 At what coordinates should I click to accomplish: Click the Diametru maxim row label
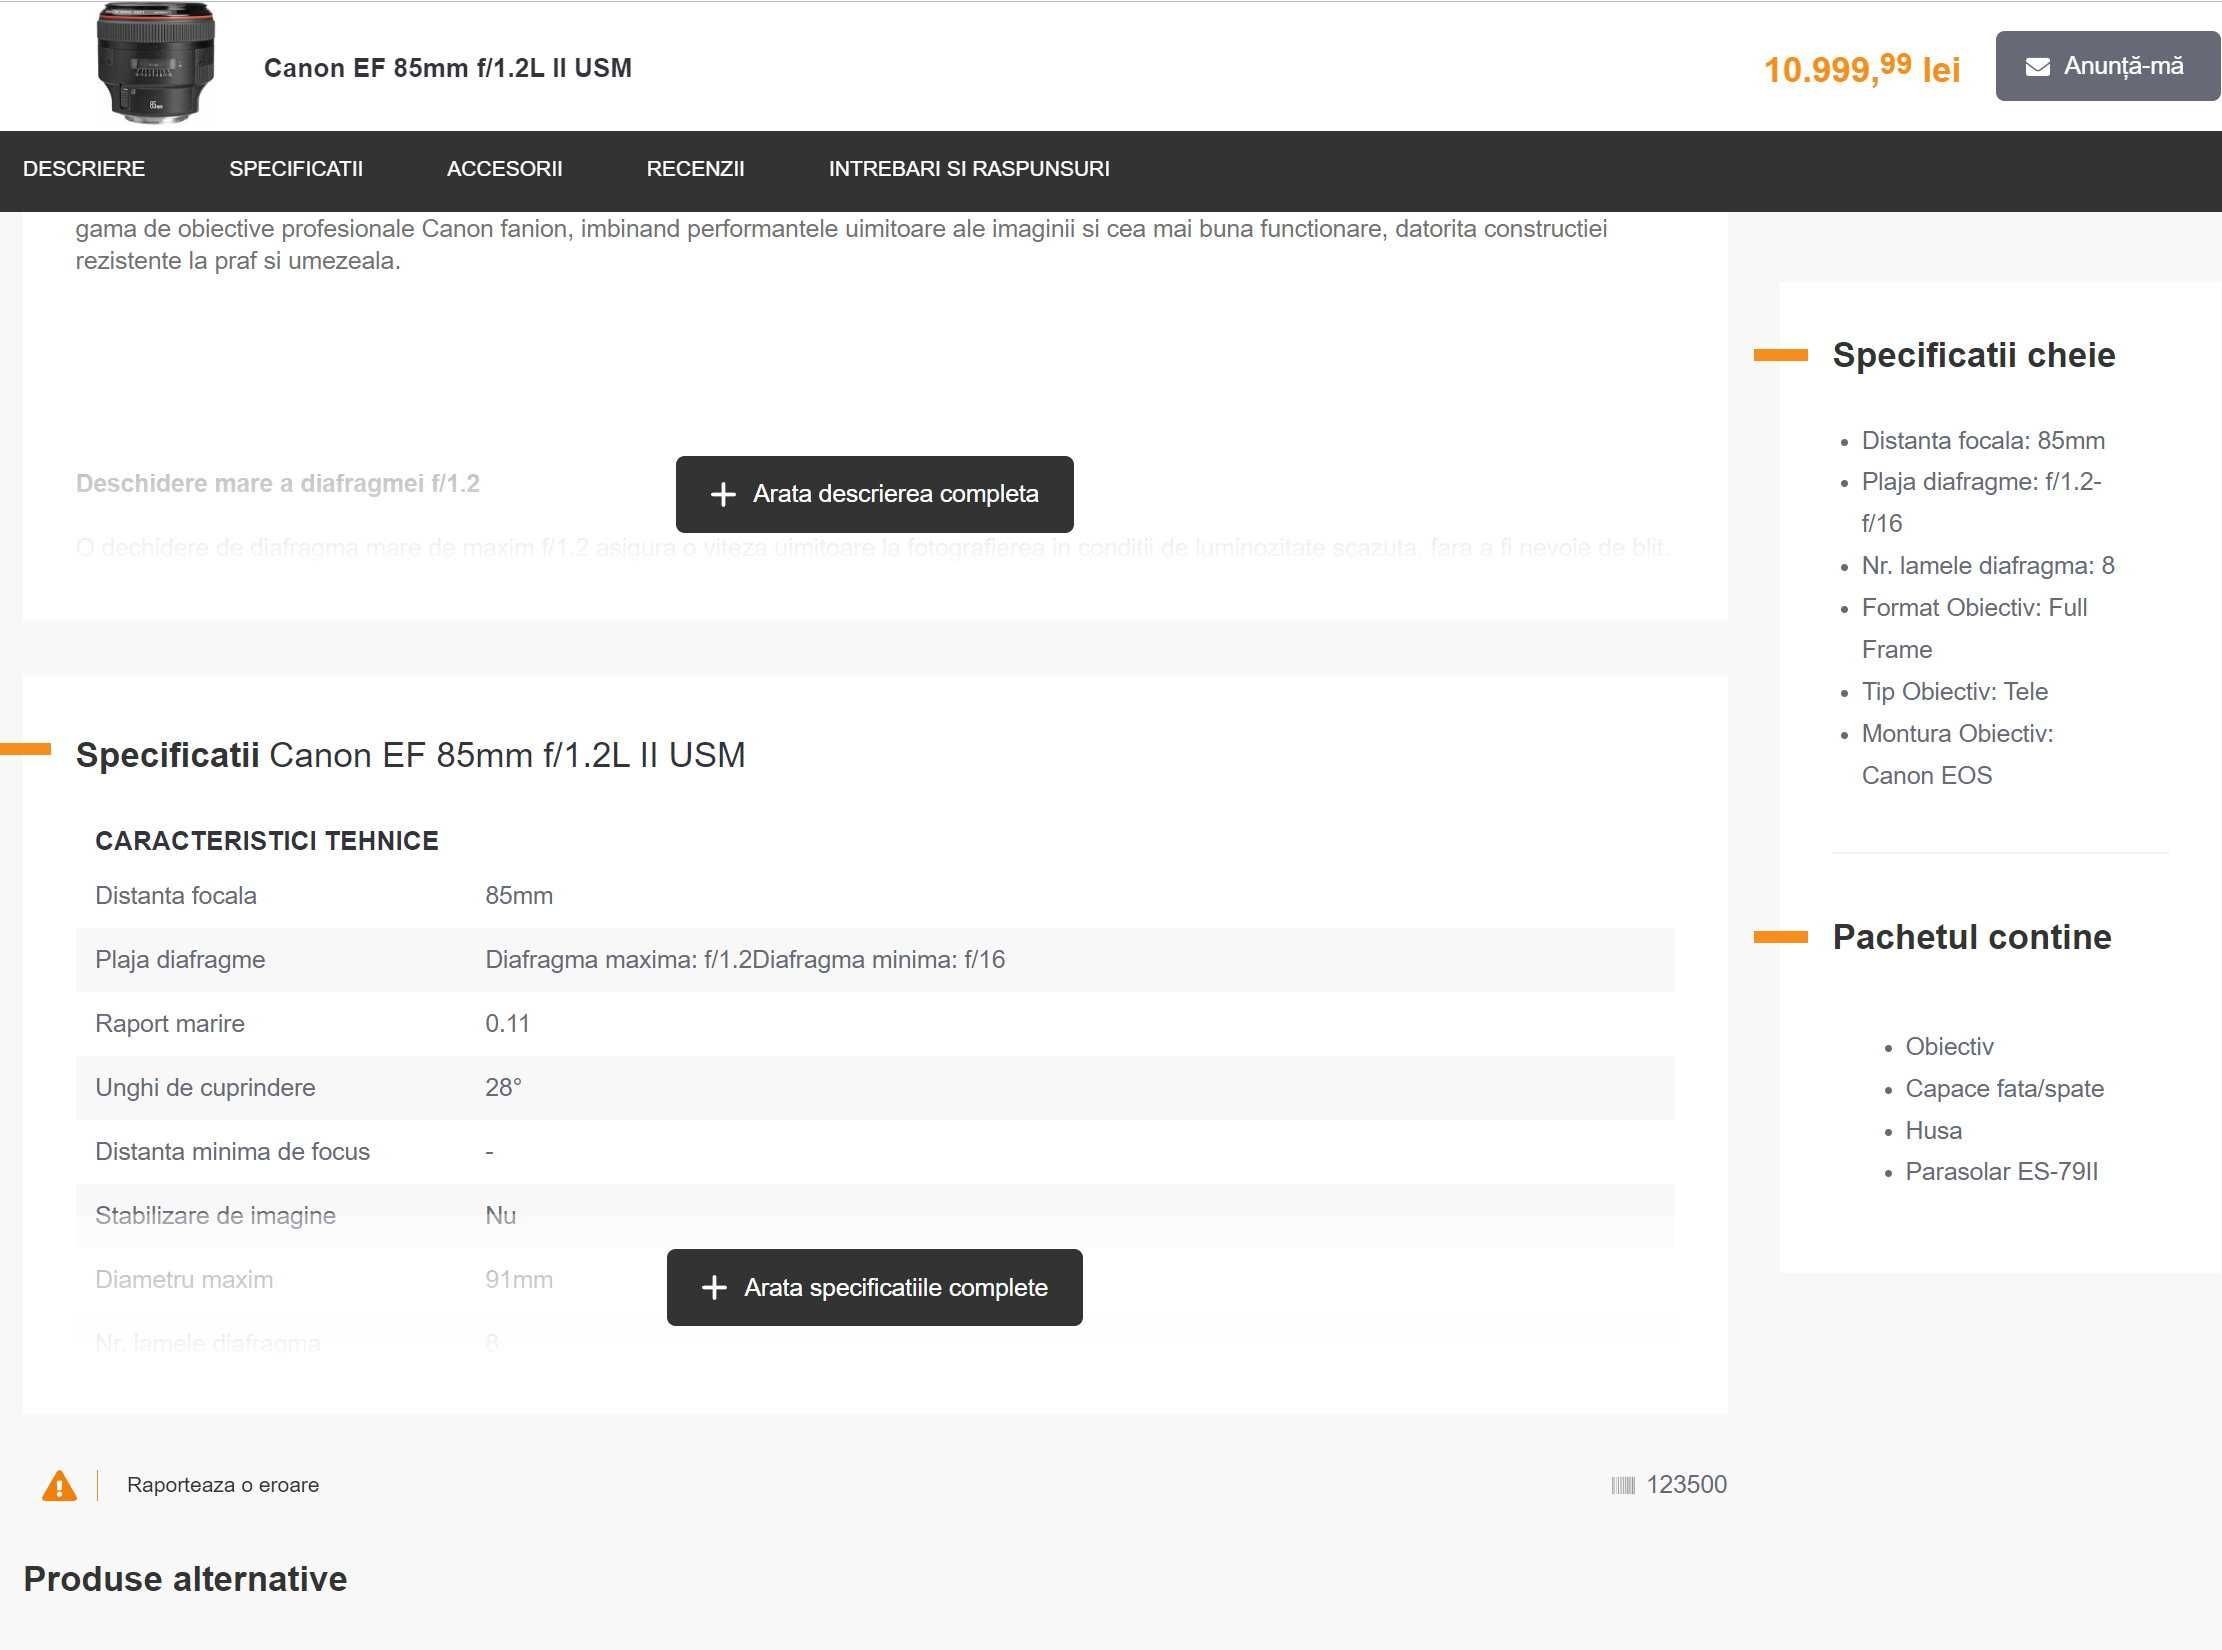click(184, 1280)
